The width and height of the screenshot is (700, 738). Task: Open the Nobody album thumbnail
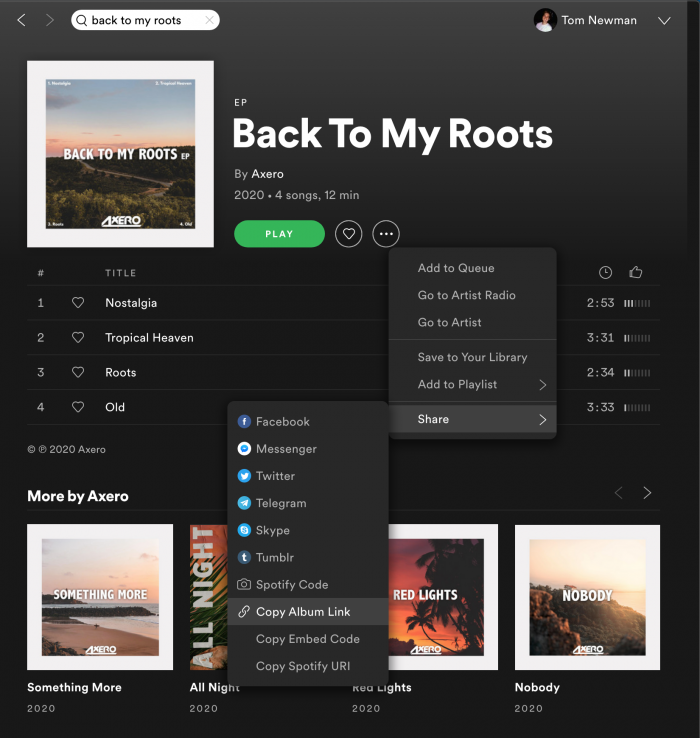pyautogui.click(x=587, y=597)
